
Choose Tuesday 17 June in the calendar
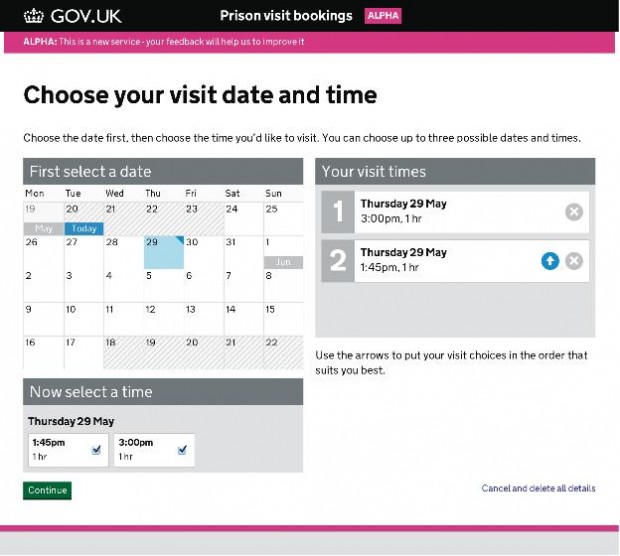tap(84, 353)
